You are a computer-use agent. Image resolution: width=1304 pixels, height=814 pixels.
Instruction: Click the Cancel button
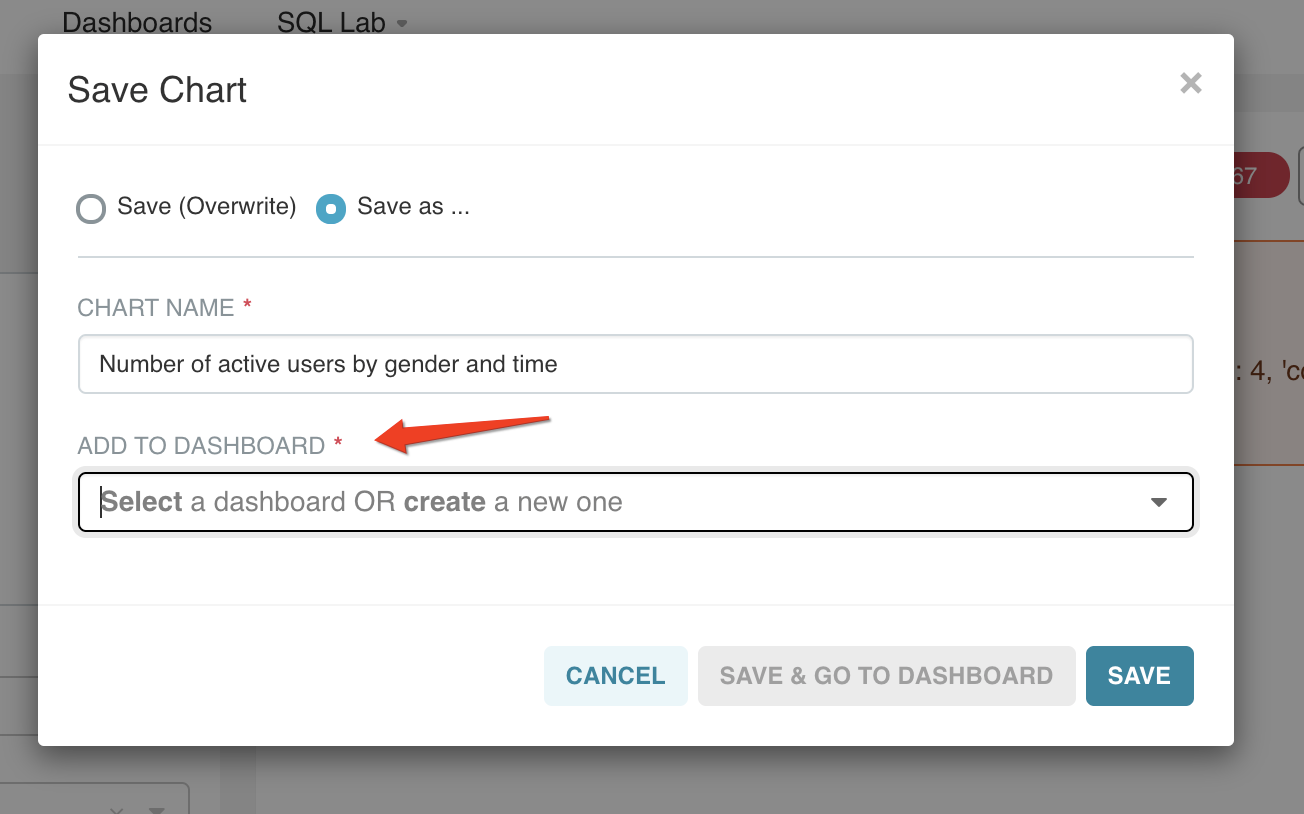[x=615, y=676]
